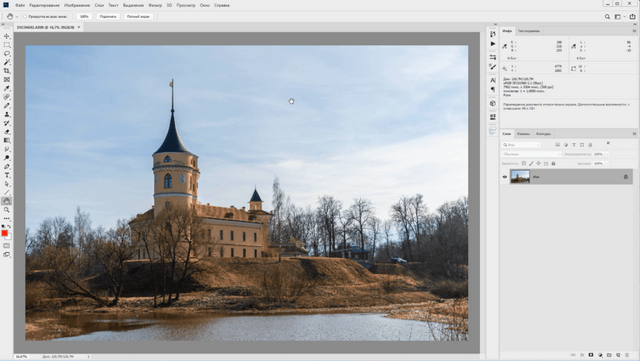This screenshot has height=361, width=640.
Task: Select the Zoom tool
Action: point(7,210)
